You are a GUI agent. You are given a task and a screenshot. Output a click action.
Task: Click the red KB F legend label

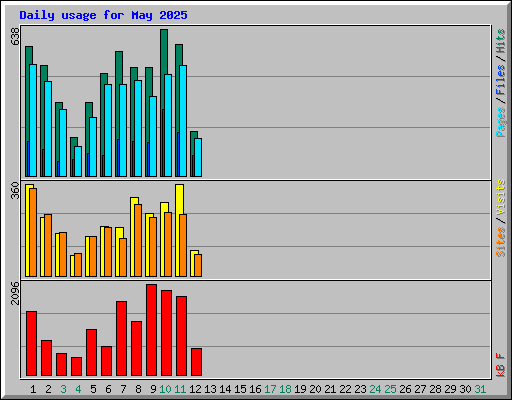point(500,365)
